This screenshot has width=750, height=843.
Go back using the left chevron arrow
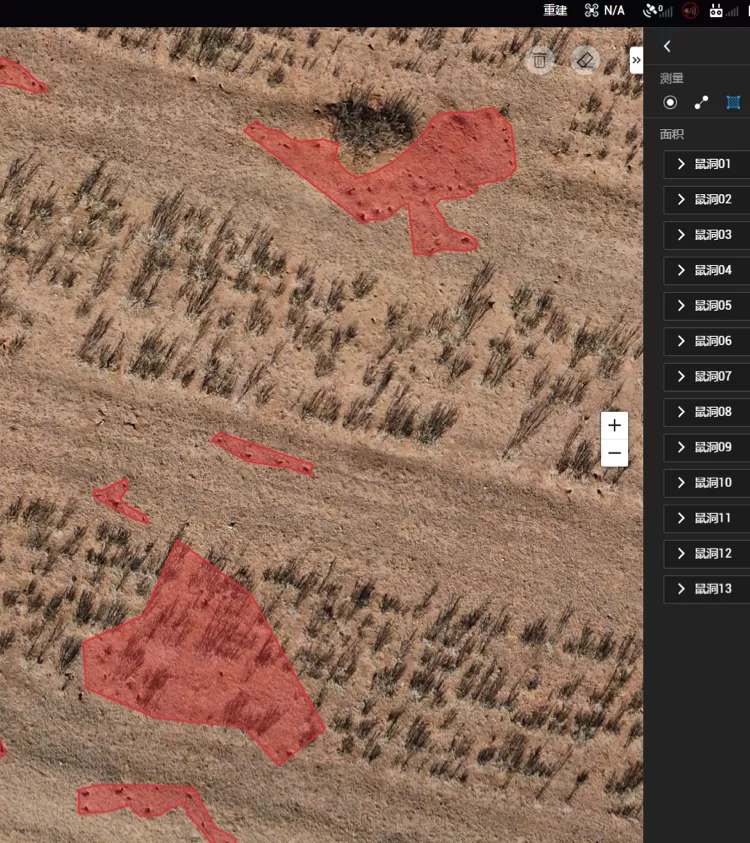(x=667, y=46)
